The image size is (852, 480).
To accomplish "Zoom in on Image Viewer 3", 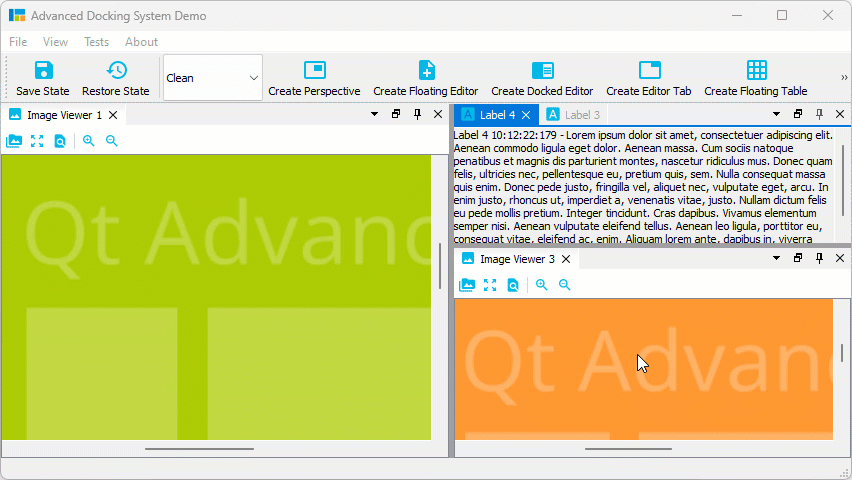I will [542, 285].
